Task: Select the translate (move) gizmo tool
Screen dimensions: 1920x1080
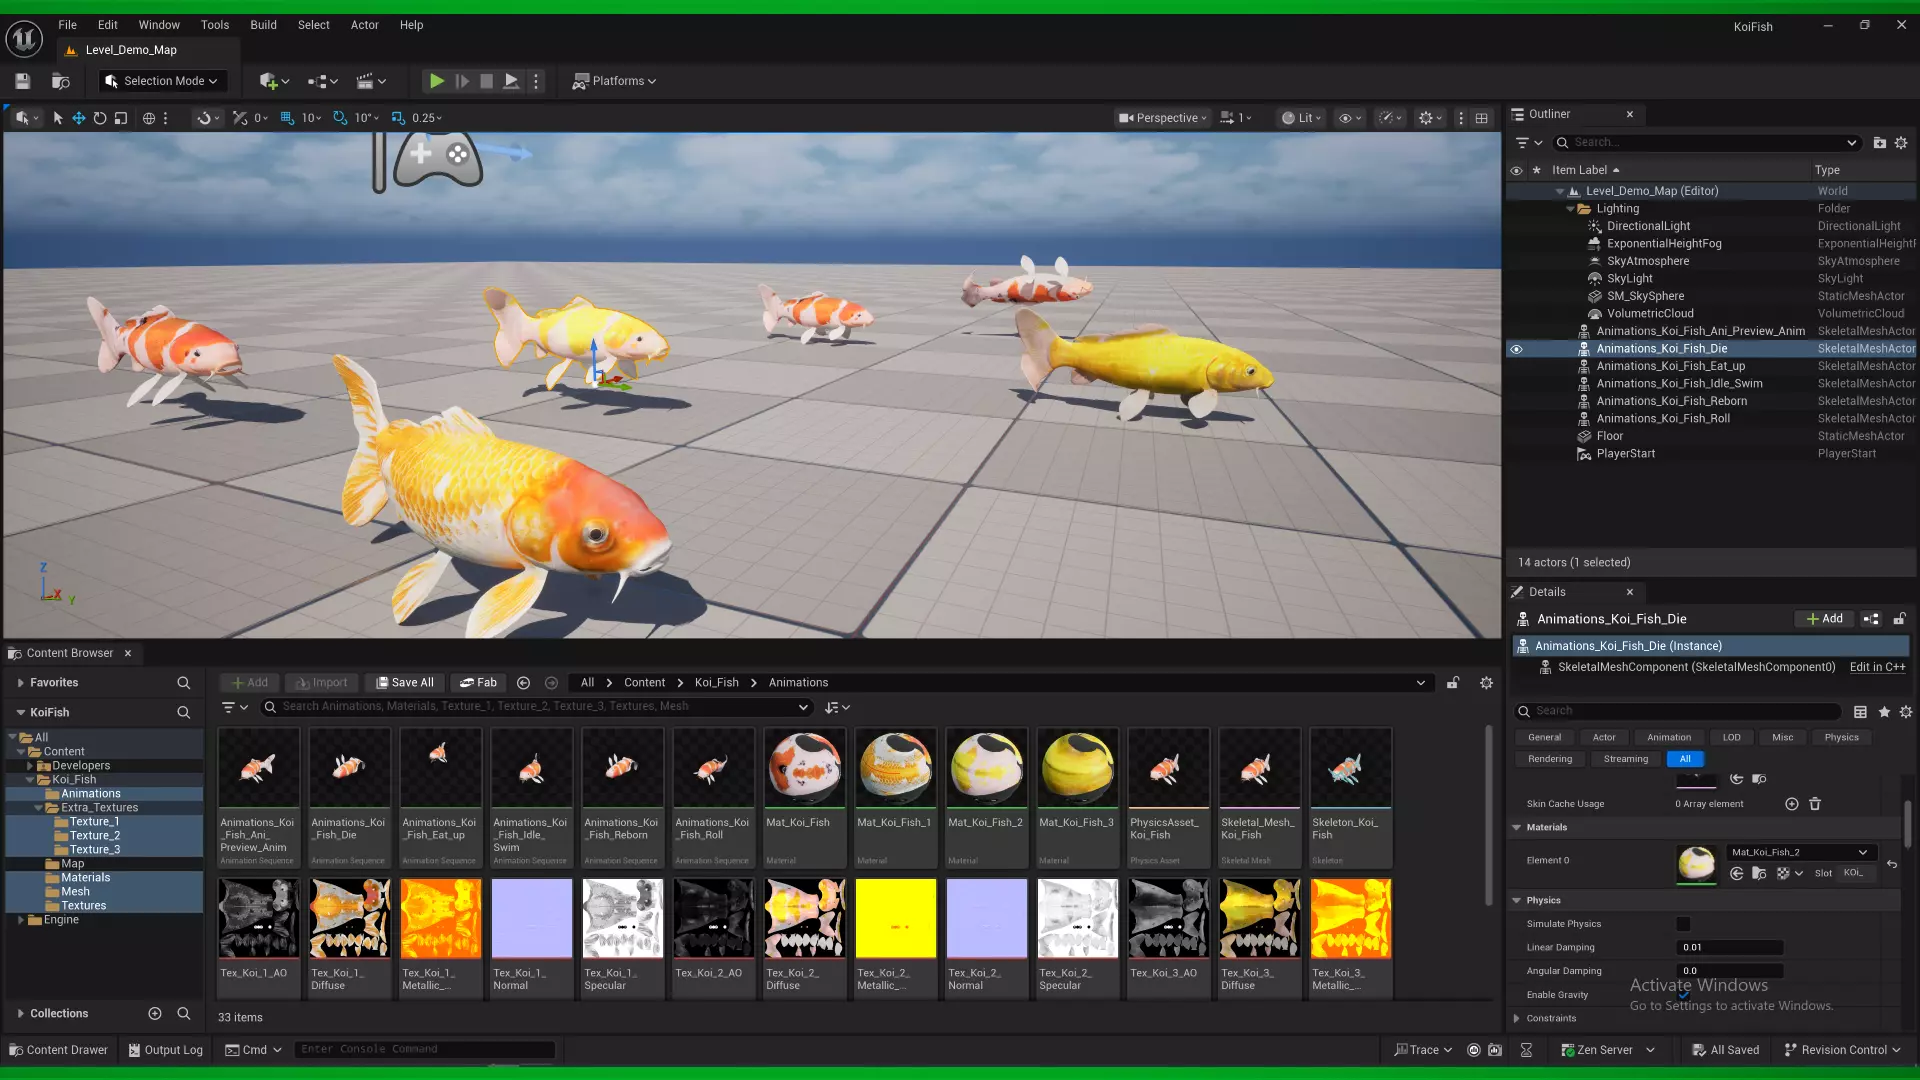Action: [78, 118]
